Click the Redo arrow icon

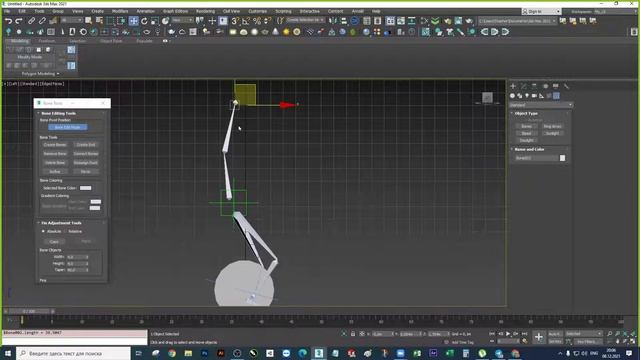pyautogui.click(x=19, y=20)
